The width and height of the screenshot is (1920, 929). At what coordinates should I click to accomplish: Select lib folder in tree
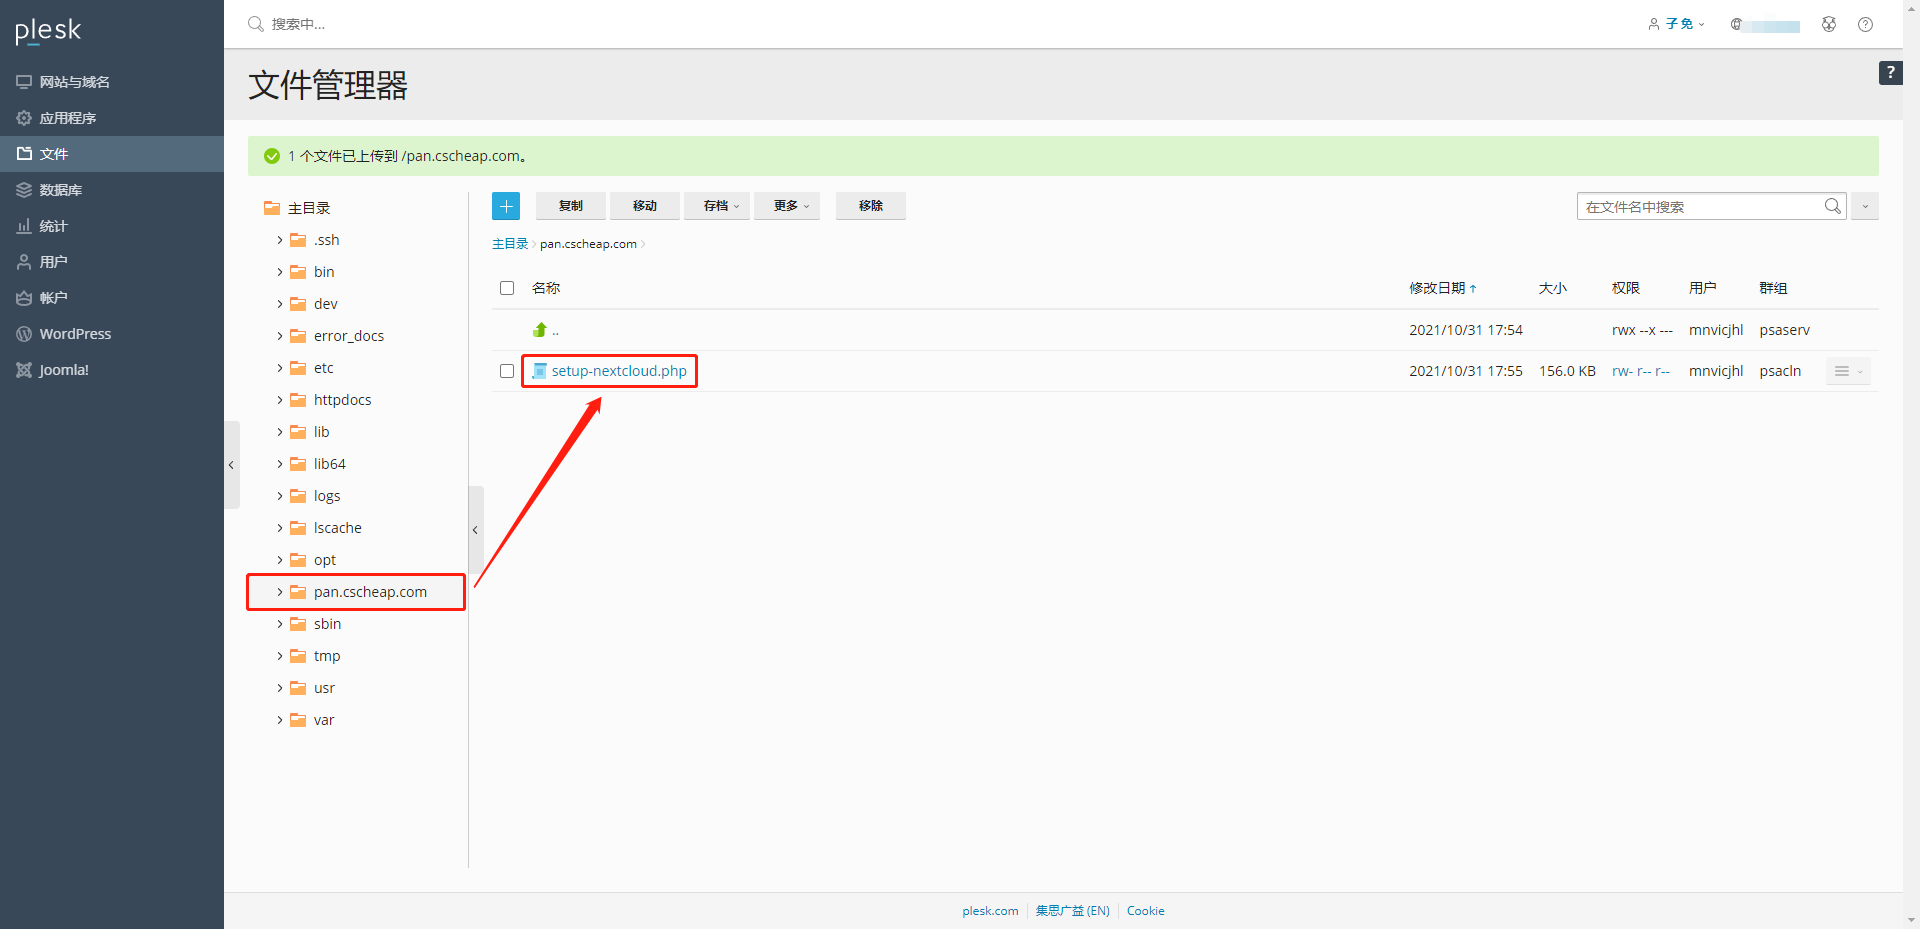point(321,432)
